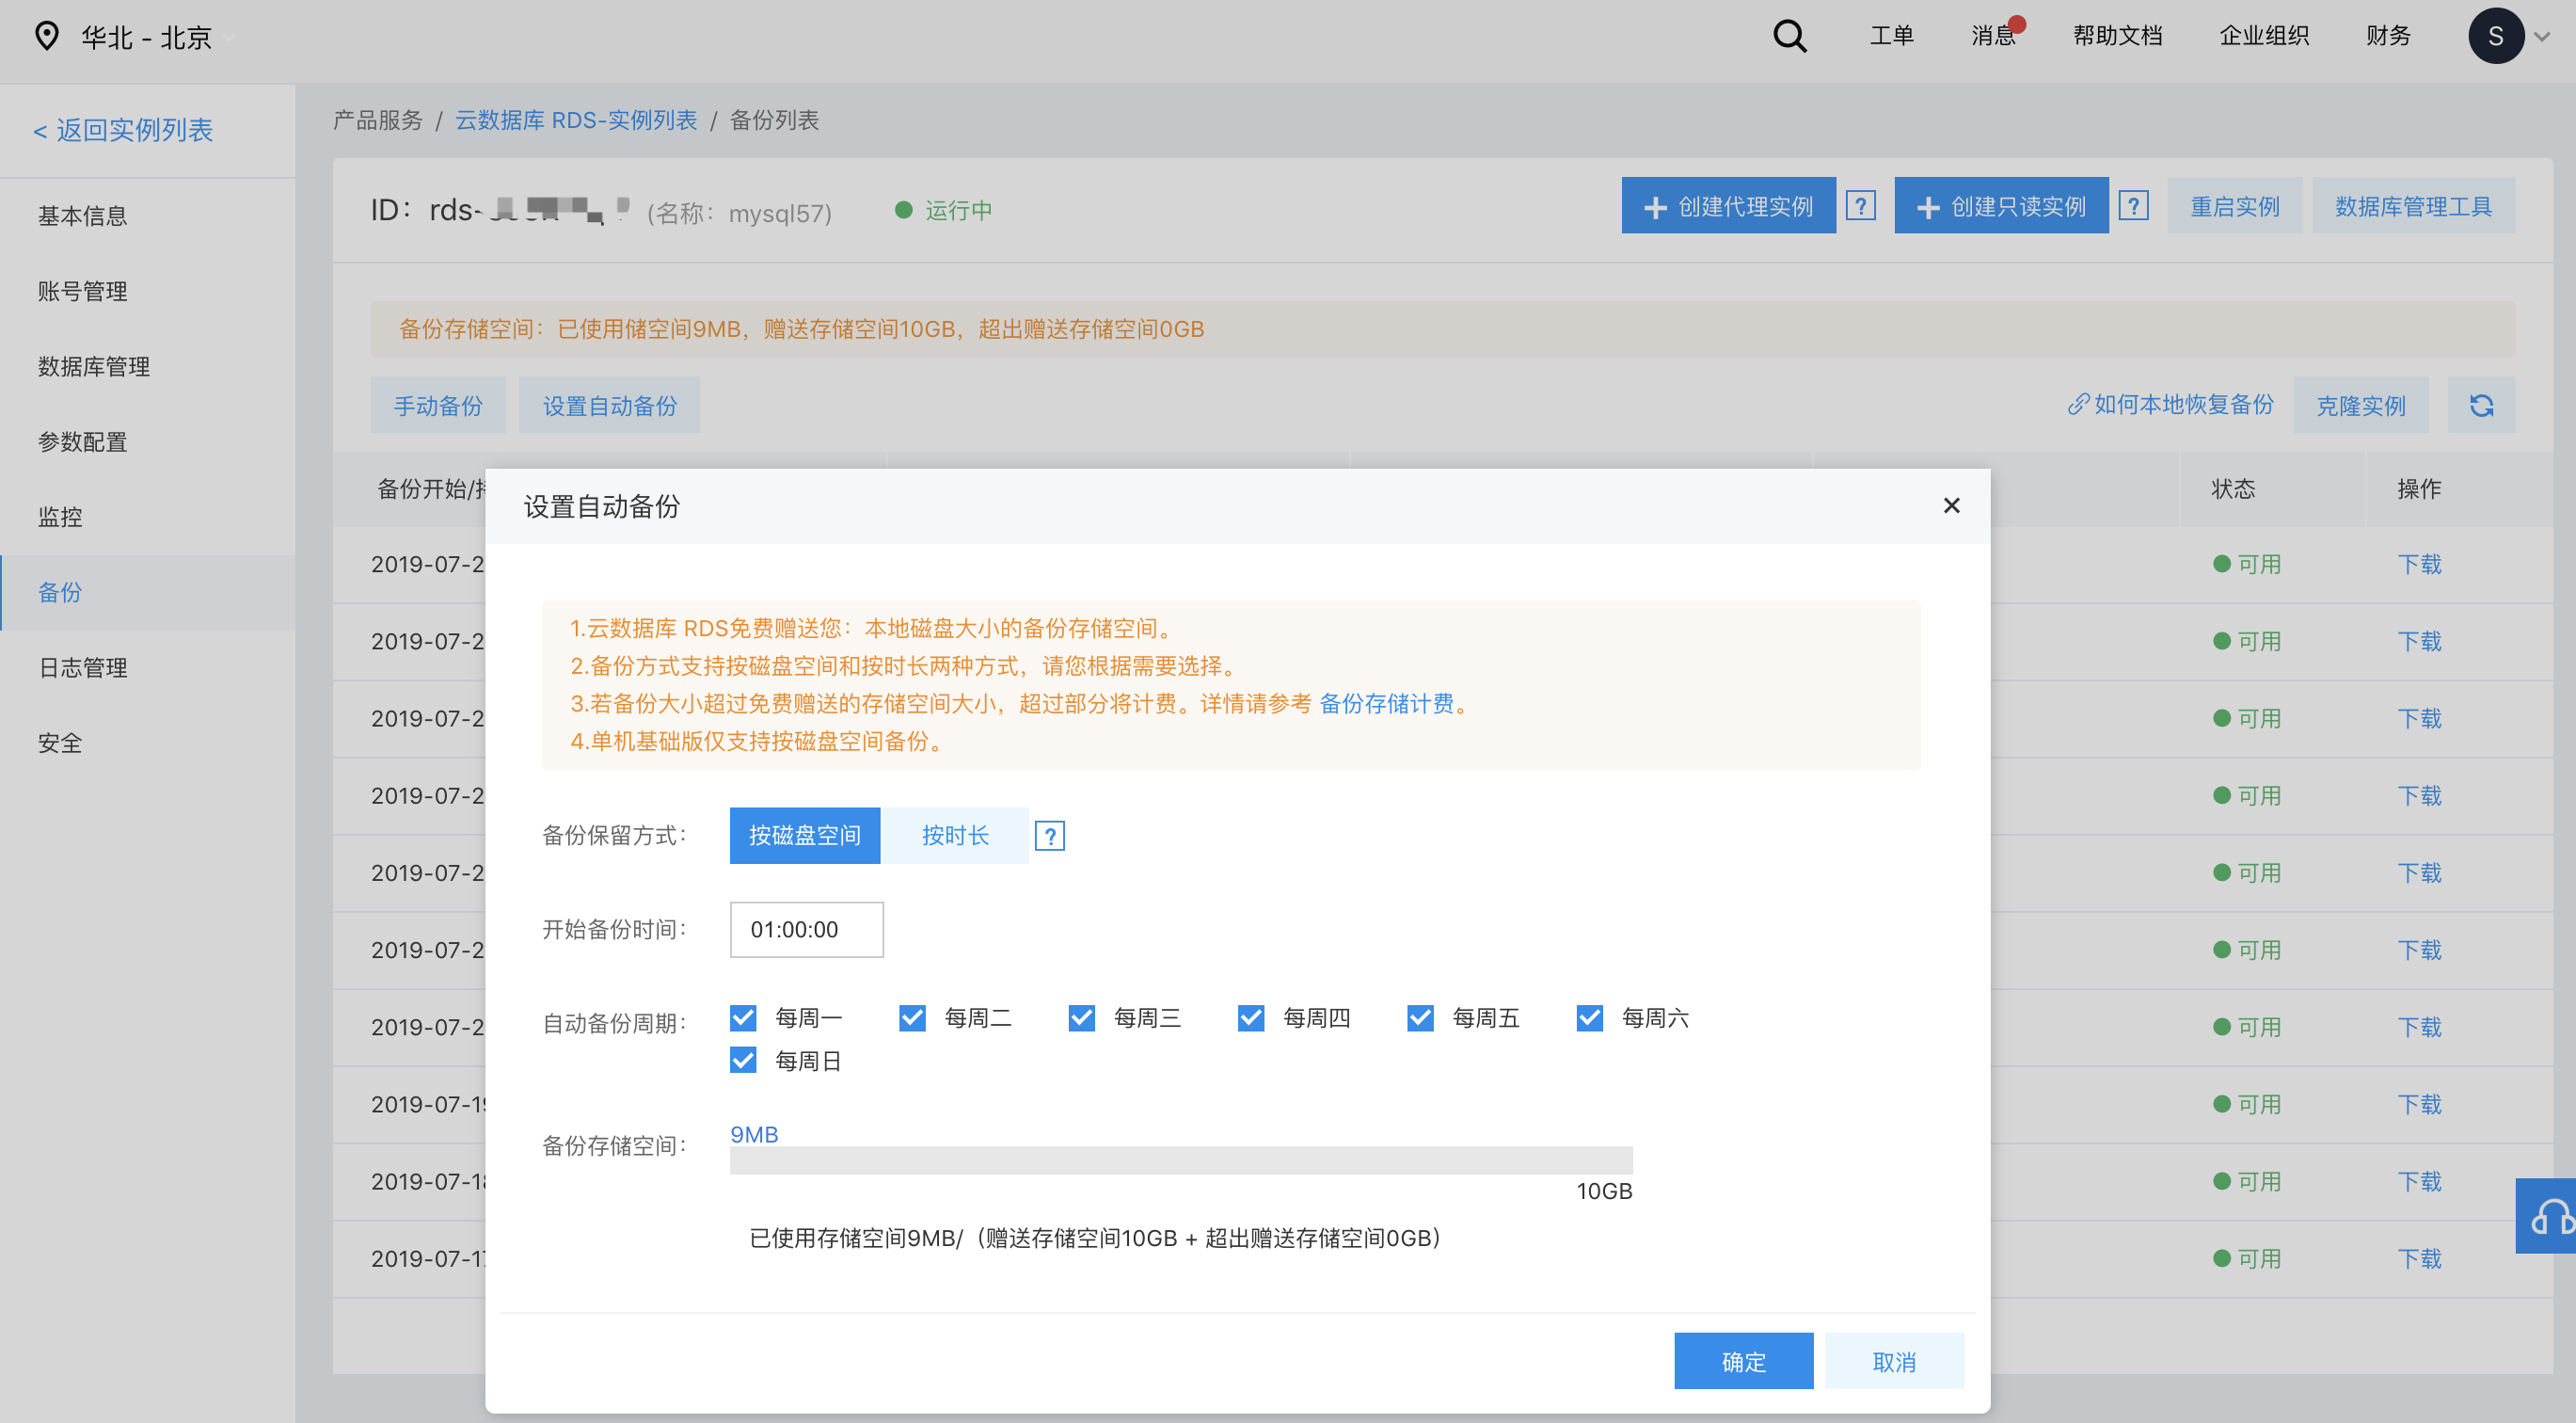Switch to 按时长 retention mode
The width and height of the screenshot is (2576, 1423).
point(955,836)
